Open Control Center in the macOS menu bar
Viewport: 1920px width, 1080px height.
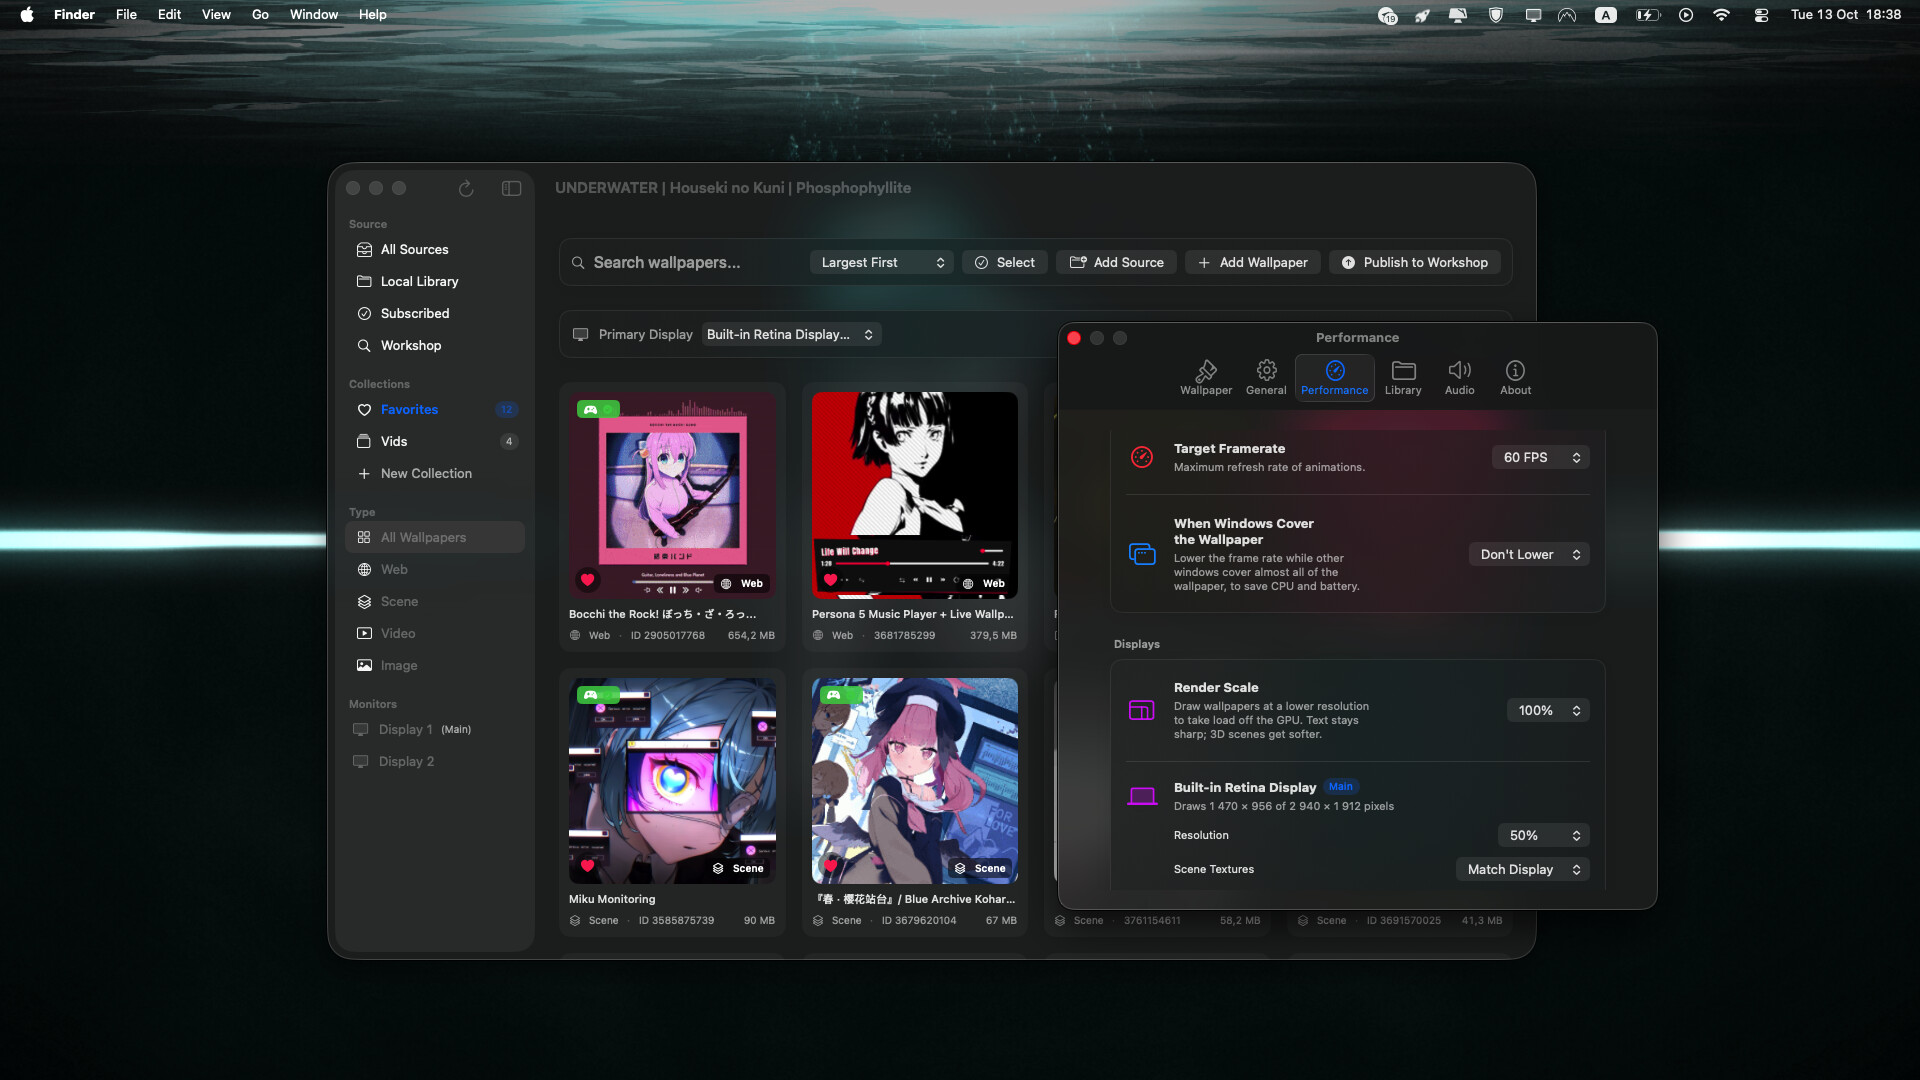click(1761, 15)
